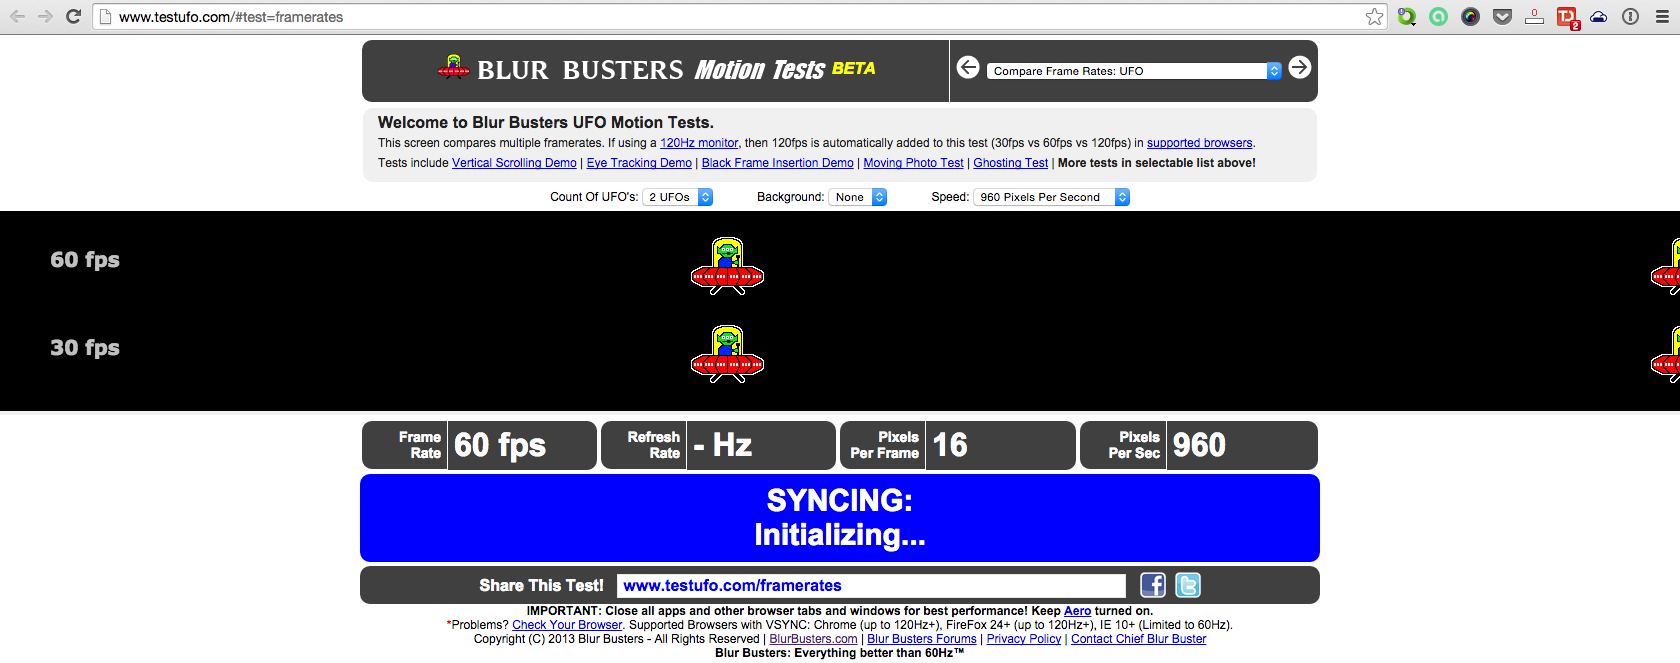Open the Background dropdown

point(857,197)
